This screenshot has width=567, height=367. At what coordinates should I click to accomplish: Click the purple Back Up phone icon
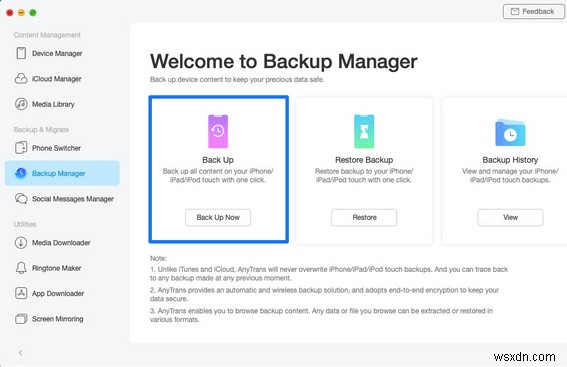click(218, 131)
